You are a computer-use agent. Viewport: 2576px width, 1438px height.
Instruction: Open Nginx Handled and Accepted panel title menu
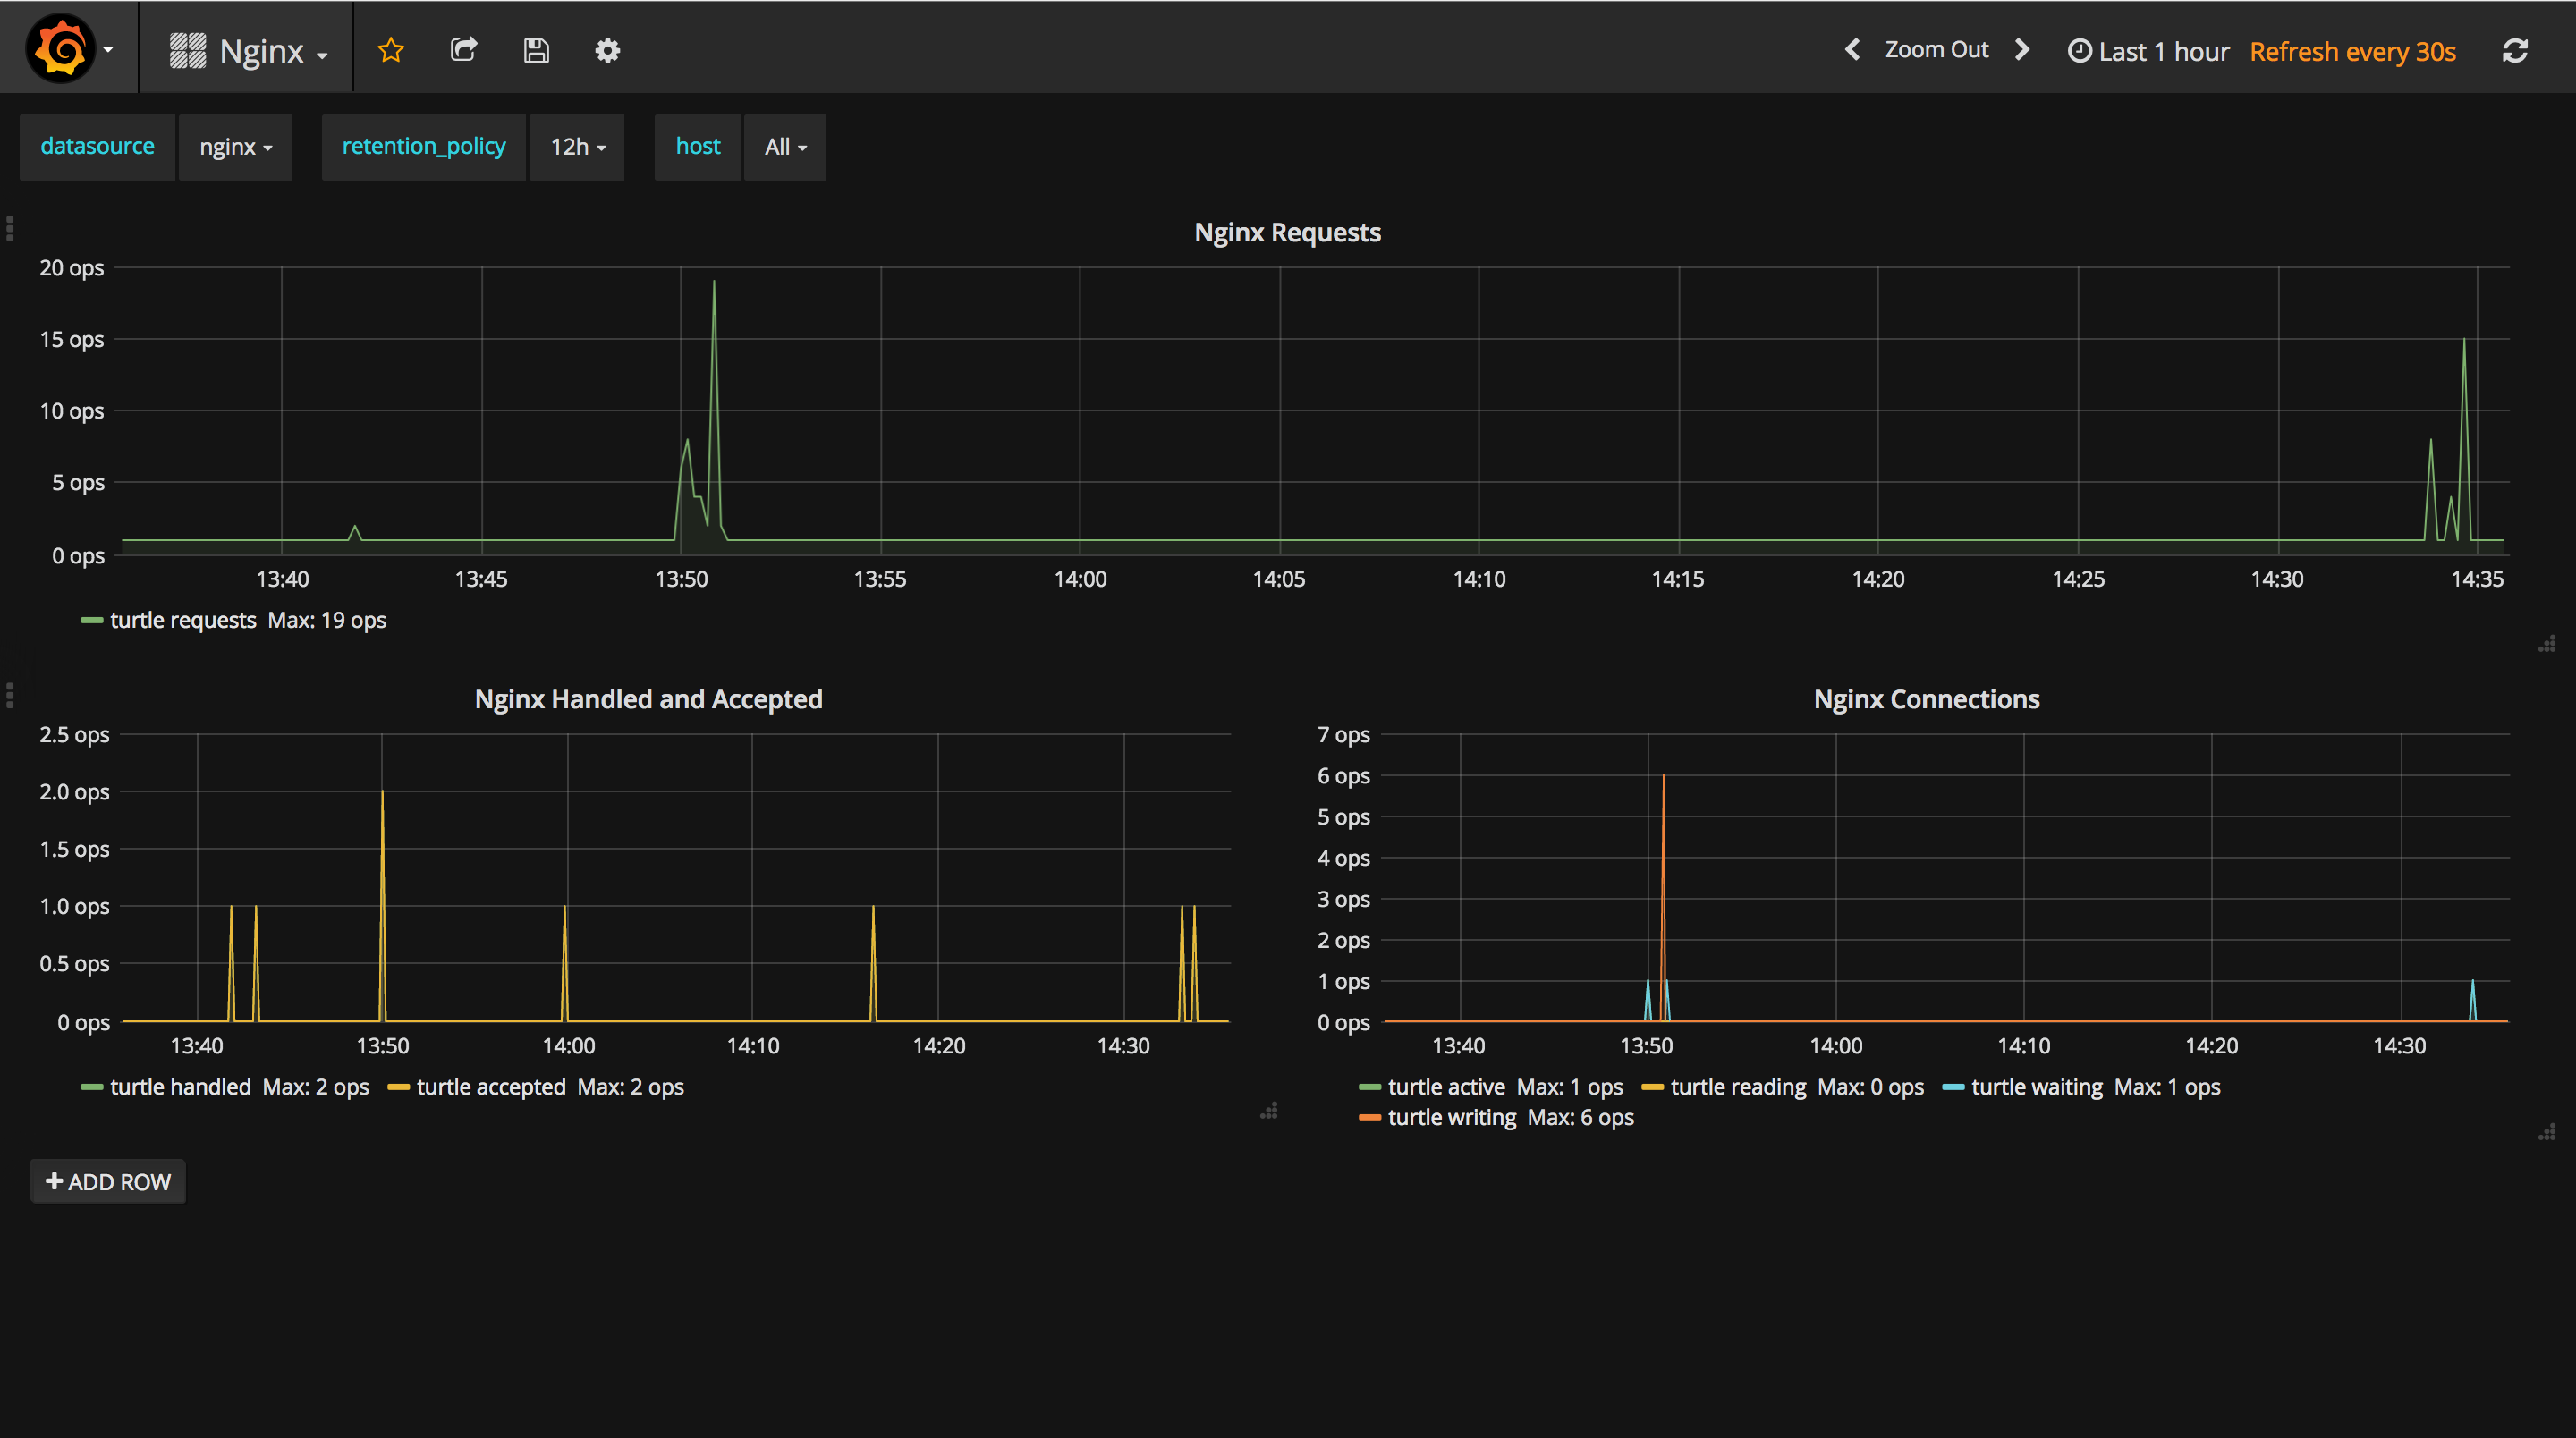pyautogui.click(x=648, y=699)
